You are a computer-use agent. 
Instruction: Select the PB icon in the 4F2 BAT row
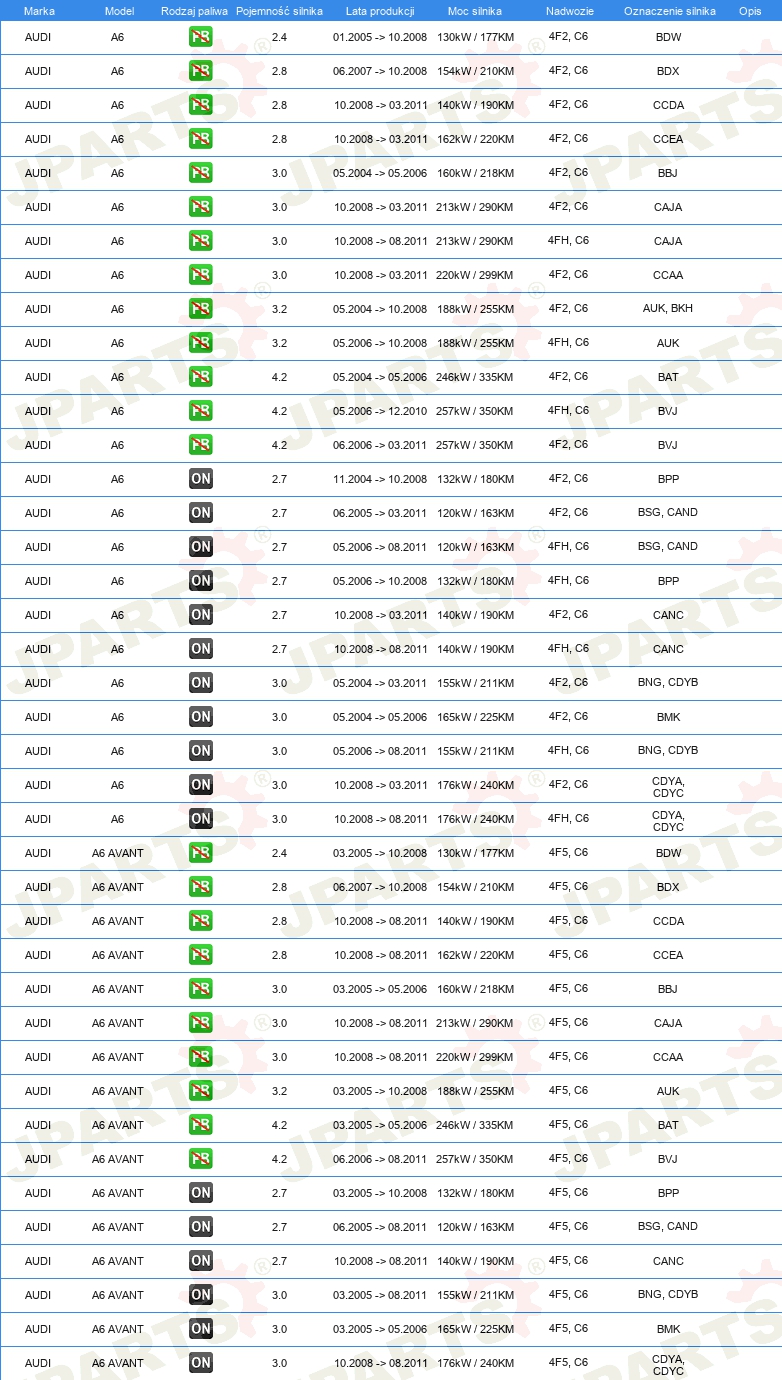pyautogui.click(x=201, y=378)
